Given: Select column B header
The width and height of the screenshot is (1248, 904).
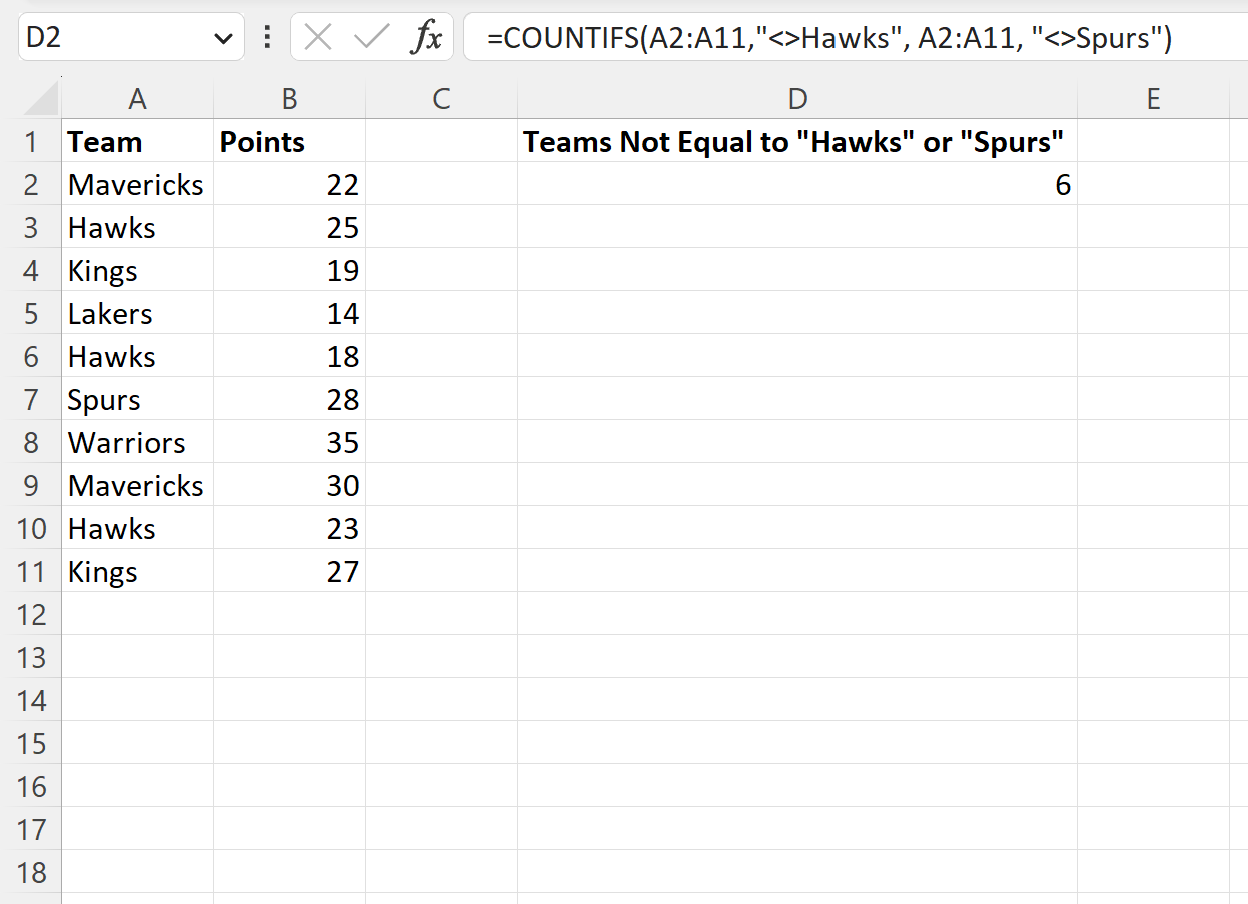Looking at the screenshot, I should [x=289, y=97].
